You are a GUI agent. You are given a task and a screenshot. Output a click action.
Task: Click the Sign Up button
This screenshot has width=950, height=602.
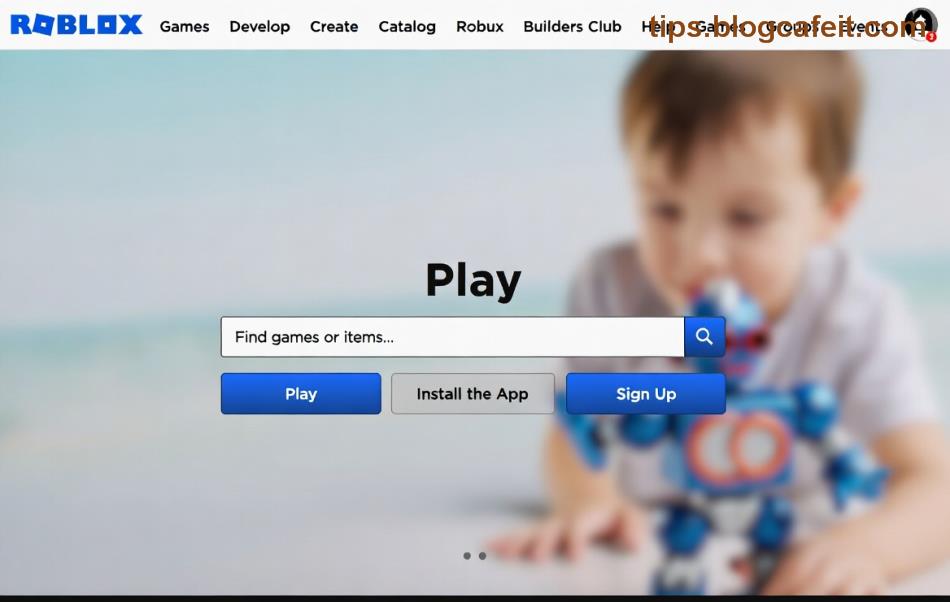646,394
